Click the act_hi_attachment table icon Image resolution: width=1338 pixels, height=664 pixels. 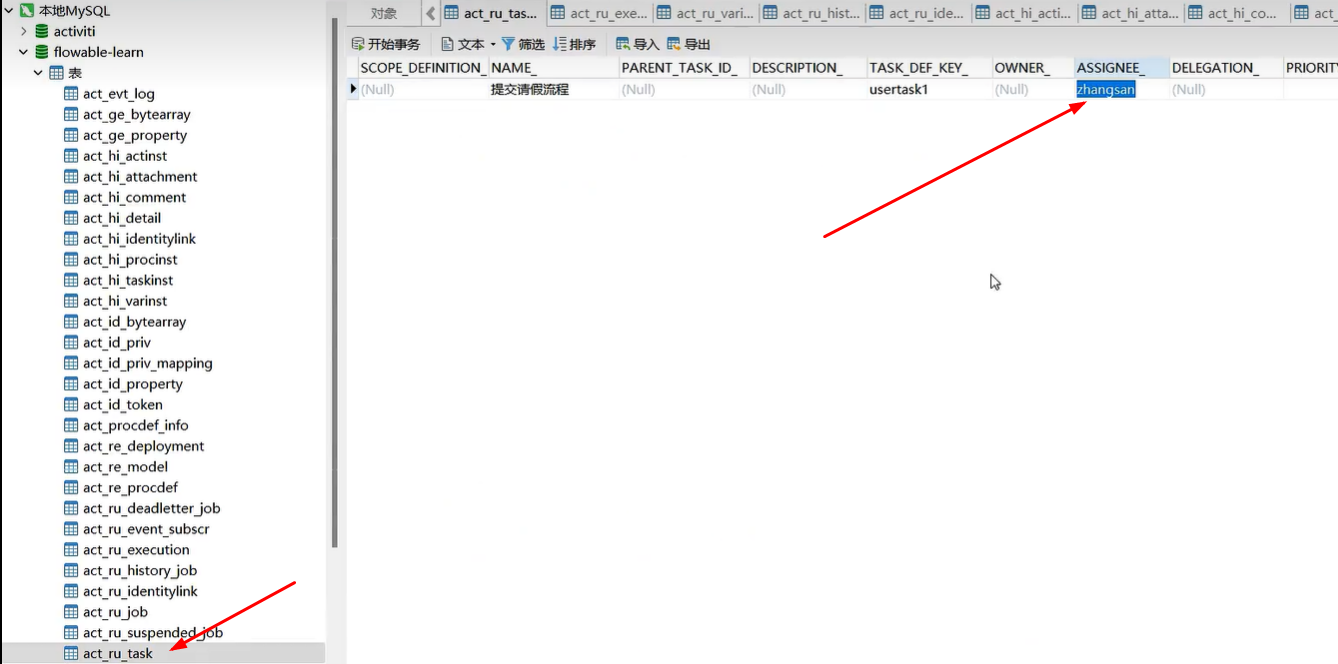click(x=71, y=177)
